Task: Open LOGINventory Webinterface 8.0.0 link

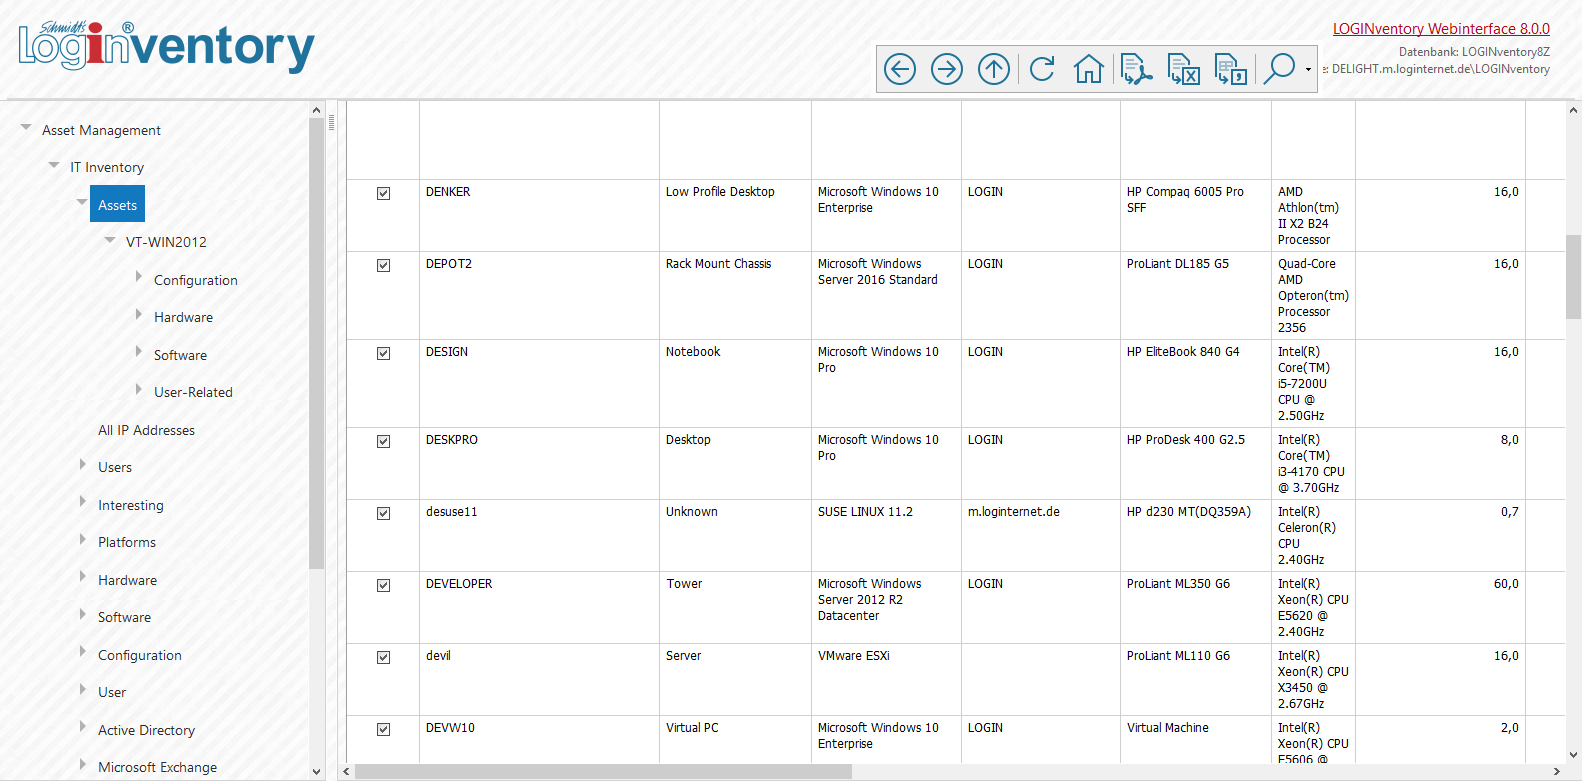Action: pyautogui.click(x=1441, y=29)
